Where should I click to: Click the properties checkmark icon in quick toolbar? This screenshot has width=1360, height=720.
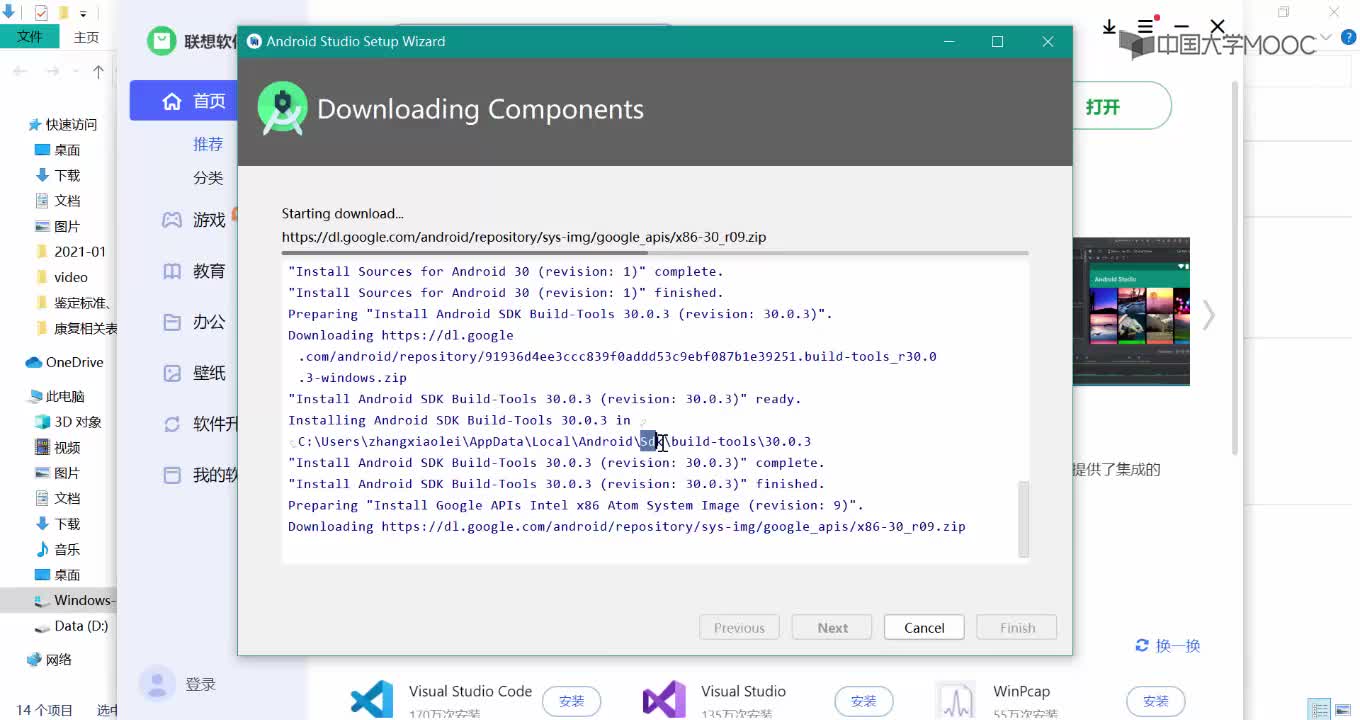coord(41,13)
